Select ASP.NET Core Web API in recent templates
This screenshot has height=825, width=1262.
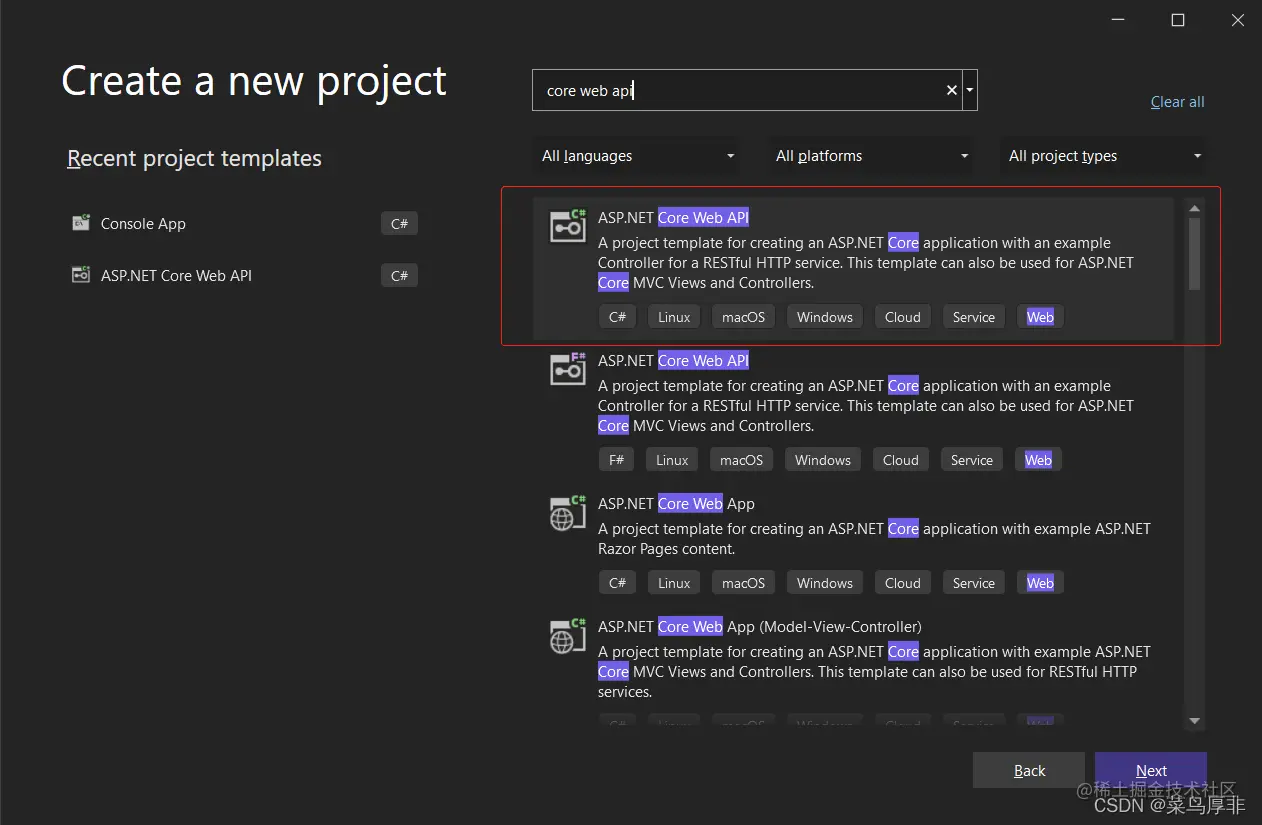(x=176, y=276)
